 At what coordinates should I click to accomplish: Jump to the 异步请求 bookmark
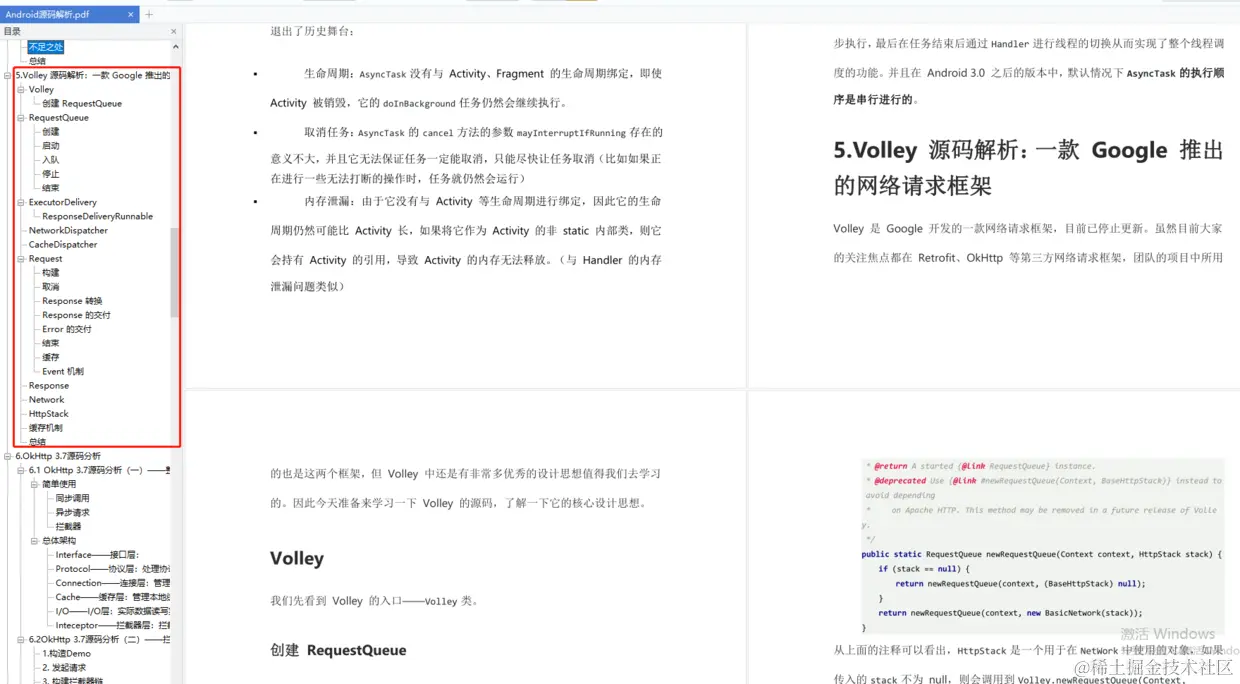coord(72,512)
